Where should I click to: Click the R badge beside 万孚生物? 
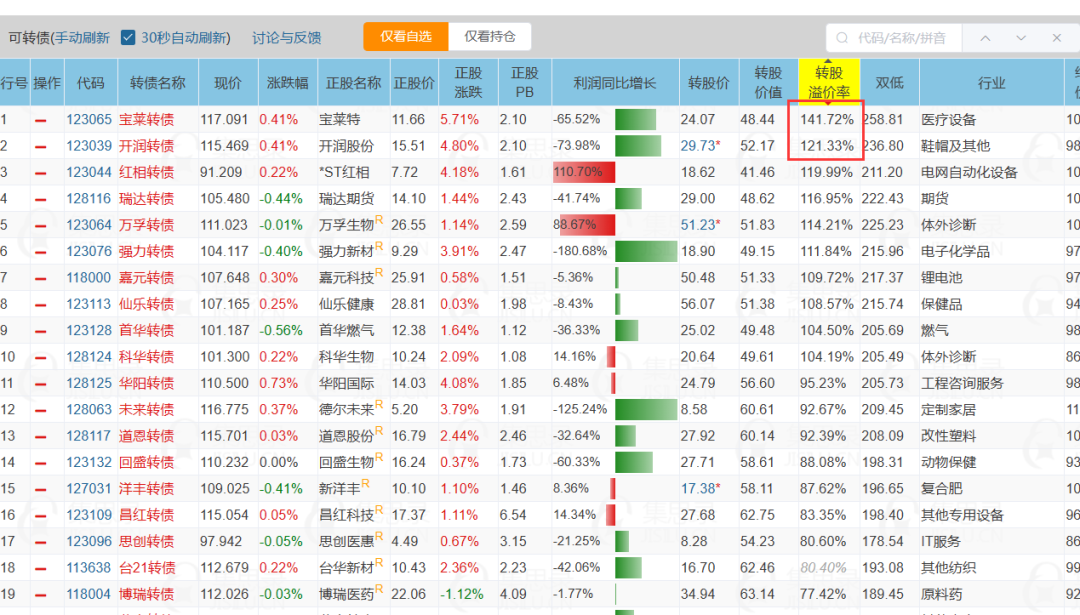(379, 219)
